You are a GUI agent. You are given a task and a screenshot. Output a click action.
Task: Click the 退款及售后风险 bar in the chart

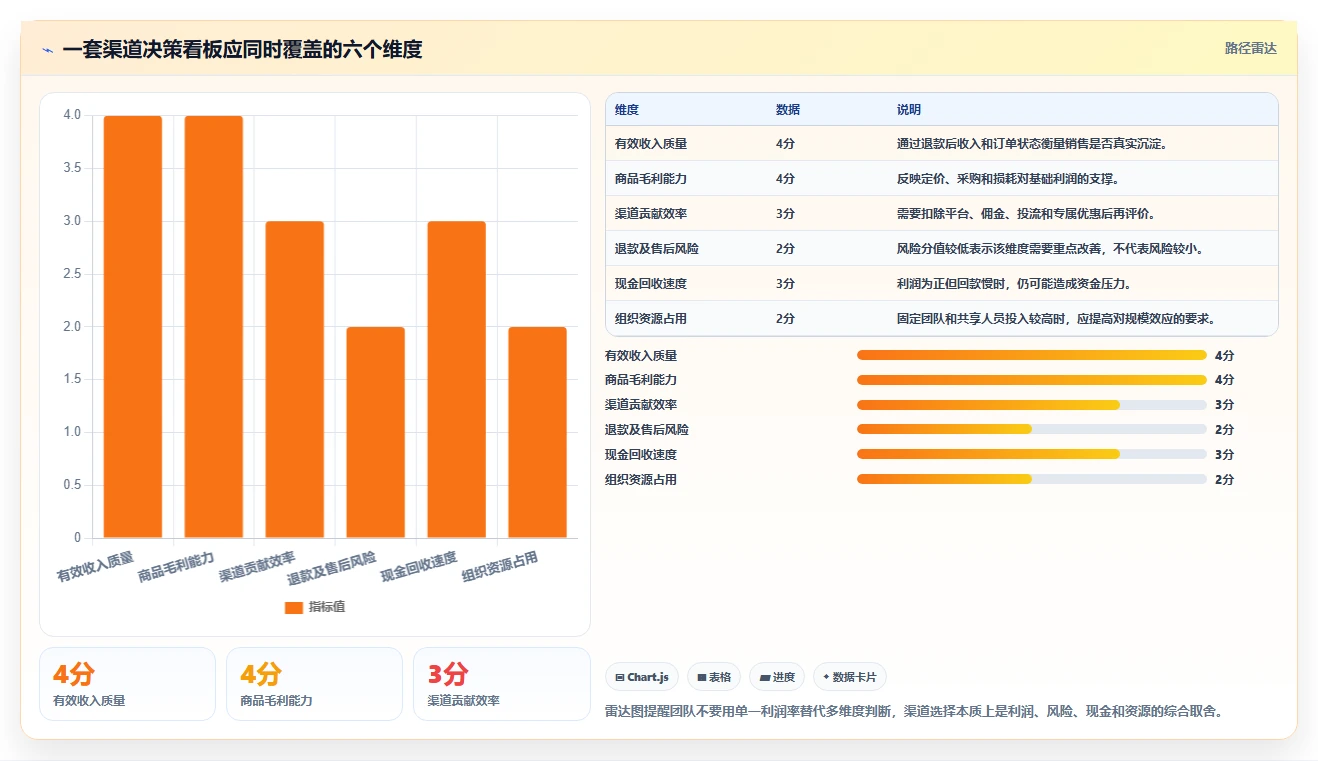[376, 432]
